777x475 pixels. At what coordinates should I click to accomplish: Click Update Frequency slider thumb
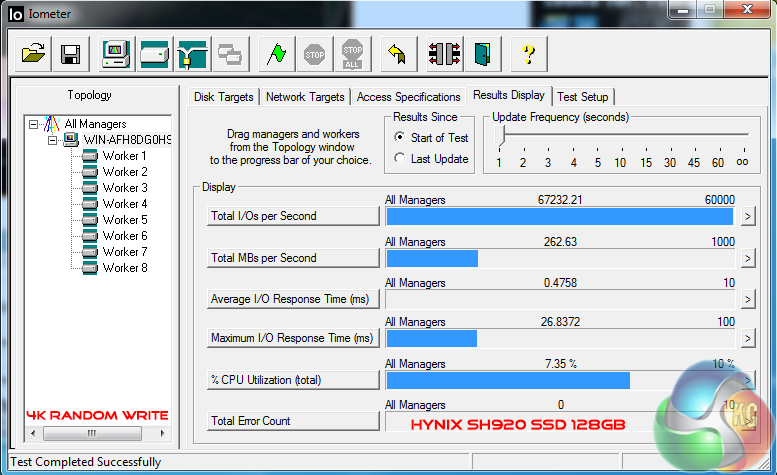500,135
